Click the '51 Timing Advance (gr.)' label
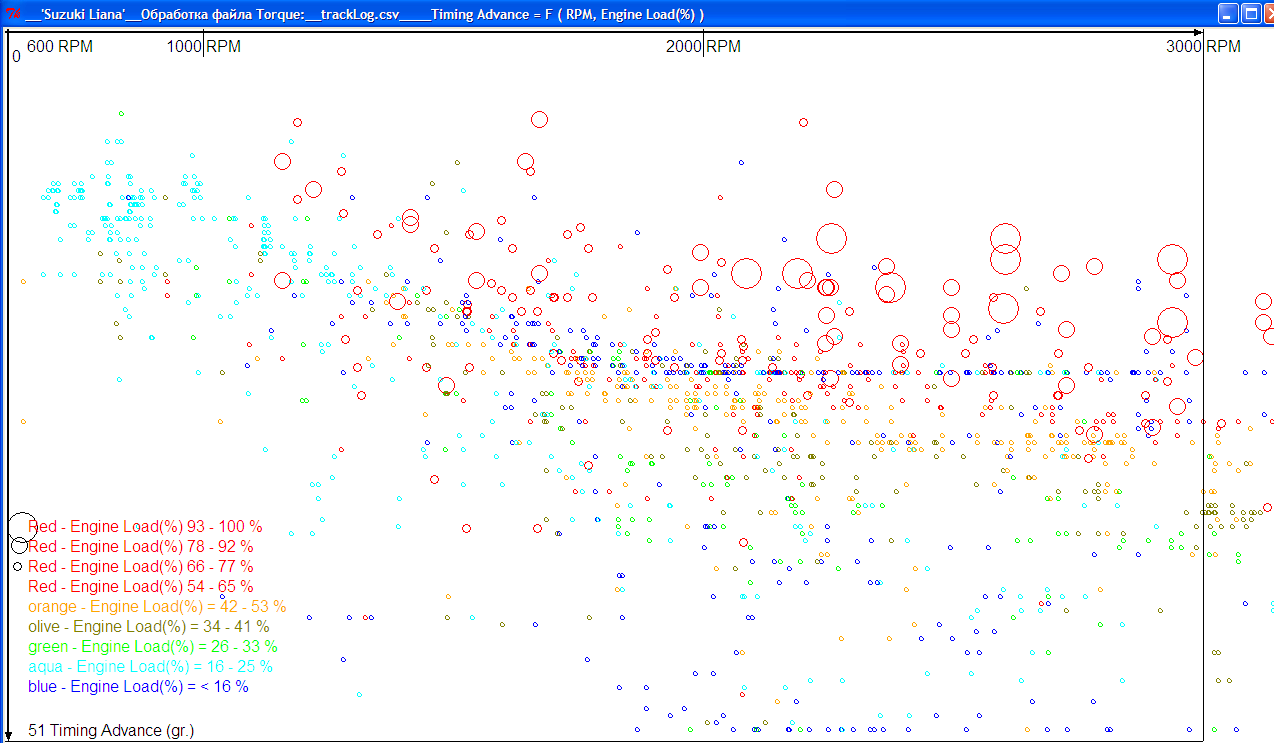 pos(111,730)
